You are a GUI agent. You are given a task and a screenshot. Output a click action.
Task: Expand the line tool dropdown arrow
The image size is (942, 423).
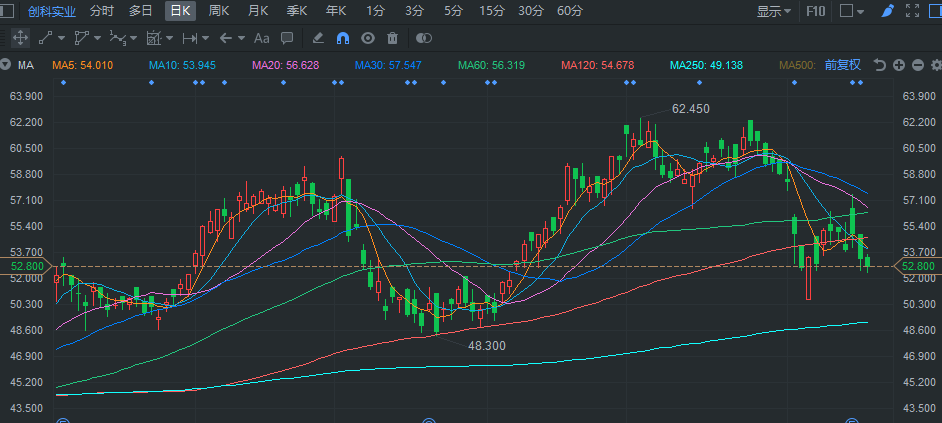click(61, 38)
